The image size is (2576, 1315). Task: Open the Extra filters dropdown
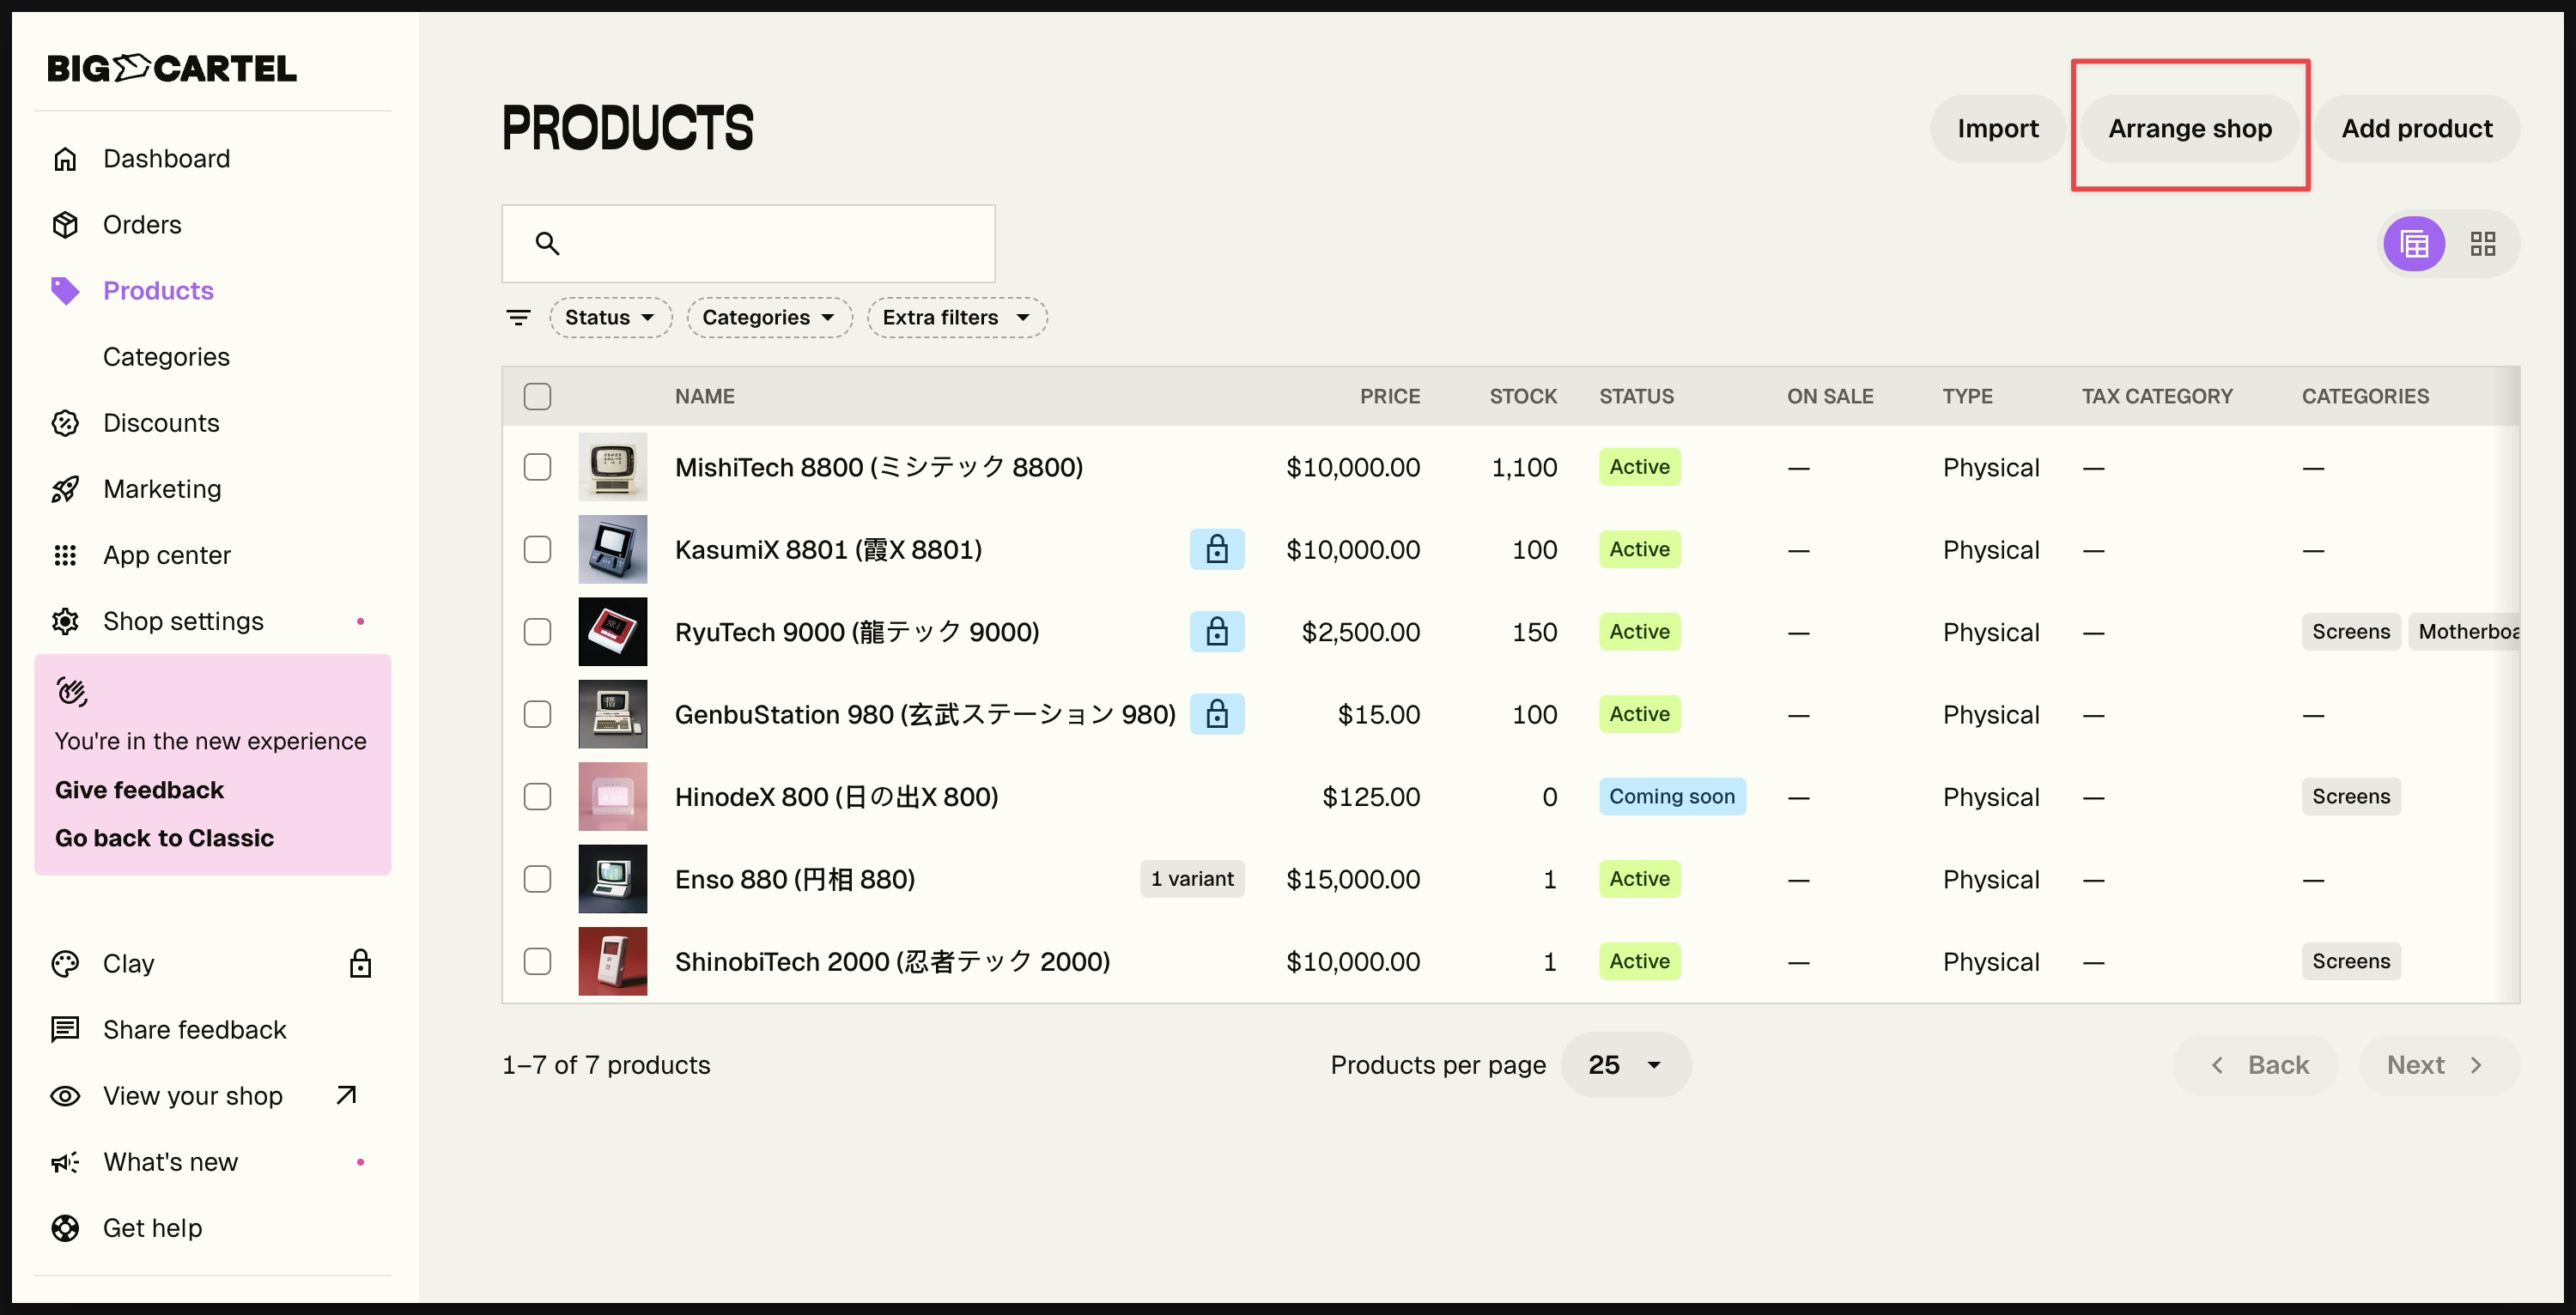pos(956,317)
